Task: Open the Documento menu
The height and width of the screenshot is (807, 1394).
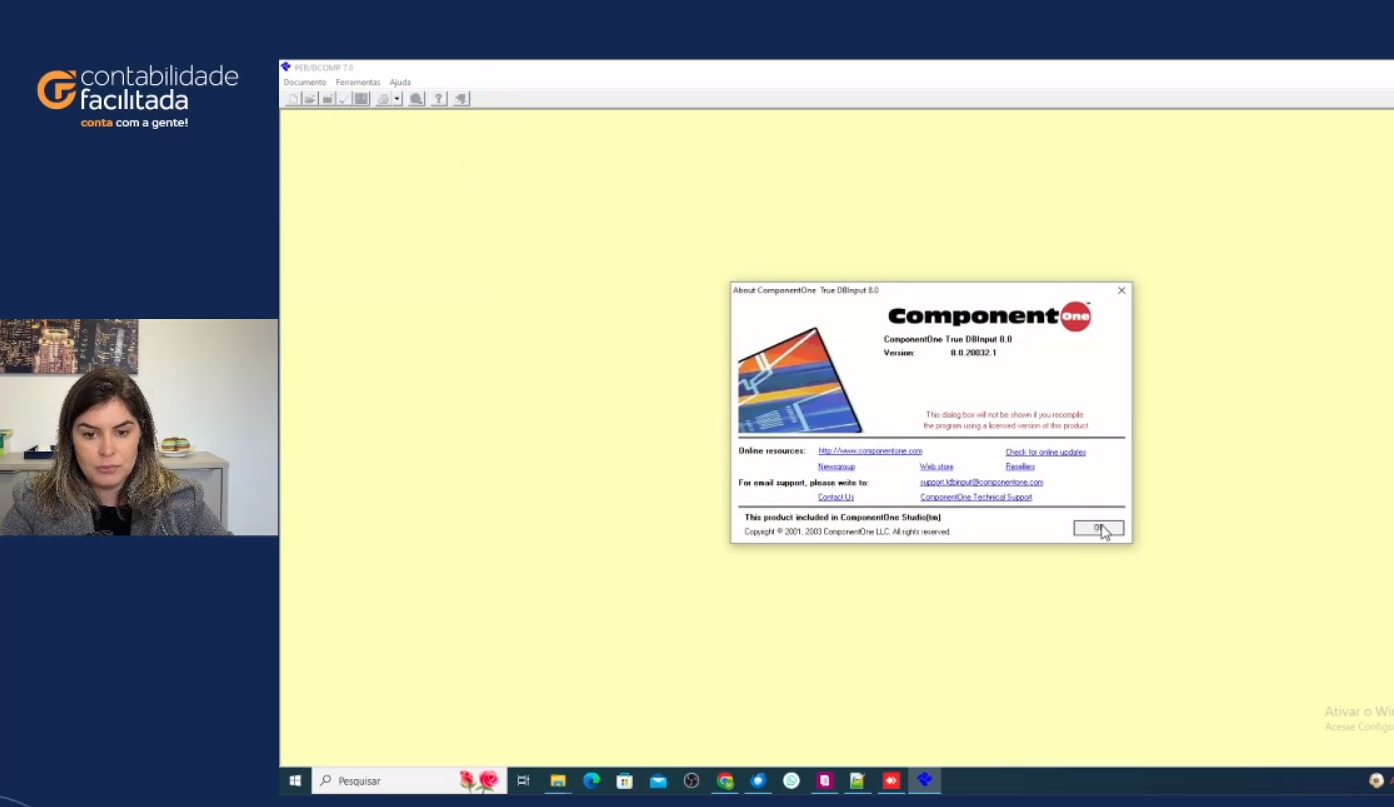Action: tap(305, 82)
